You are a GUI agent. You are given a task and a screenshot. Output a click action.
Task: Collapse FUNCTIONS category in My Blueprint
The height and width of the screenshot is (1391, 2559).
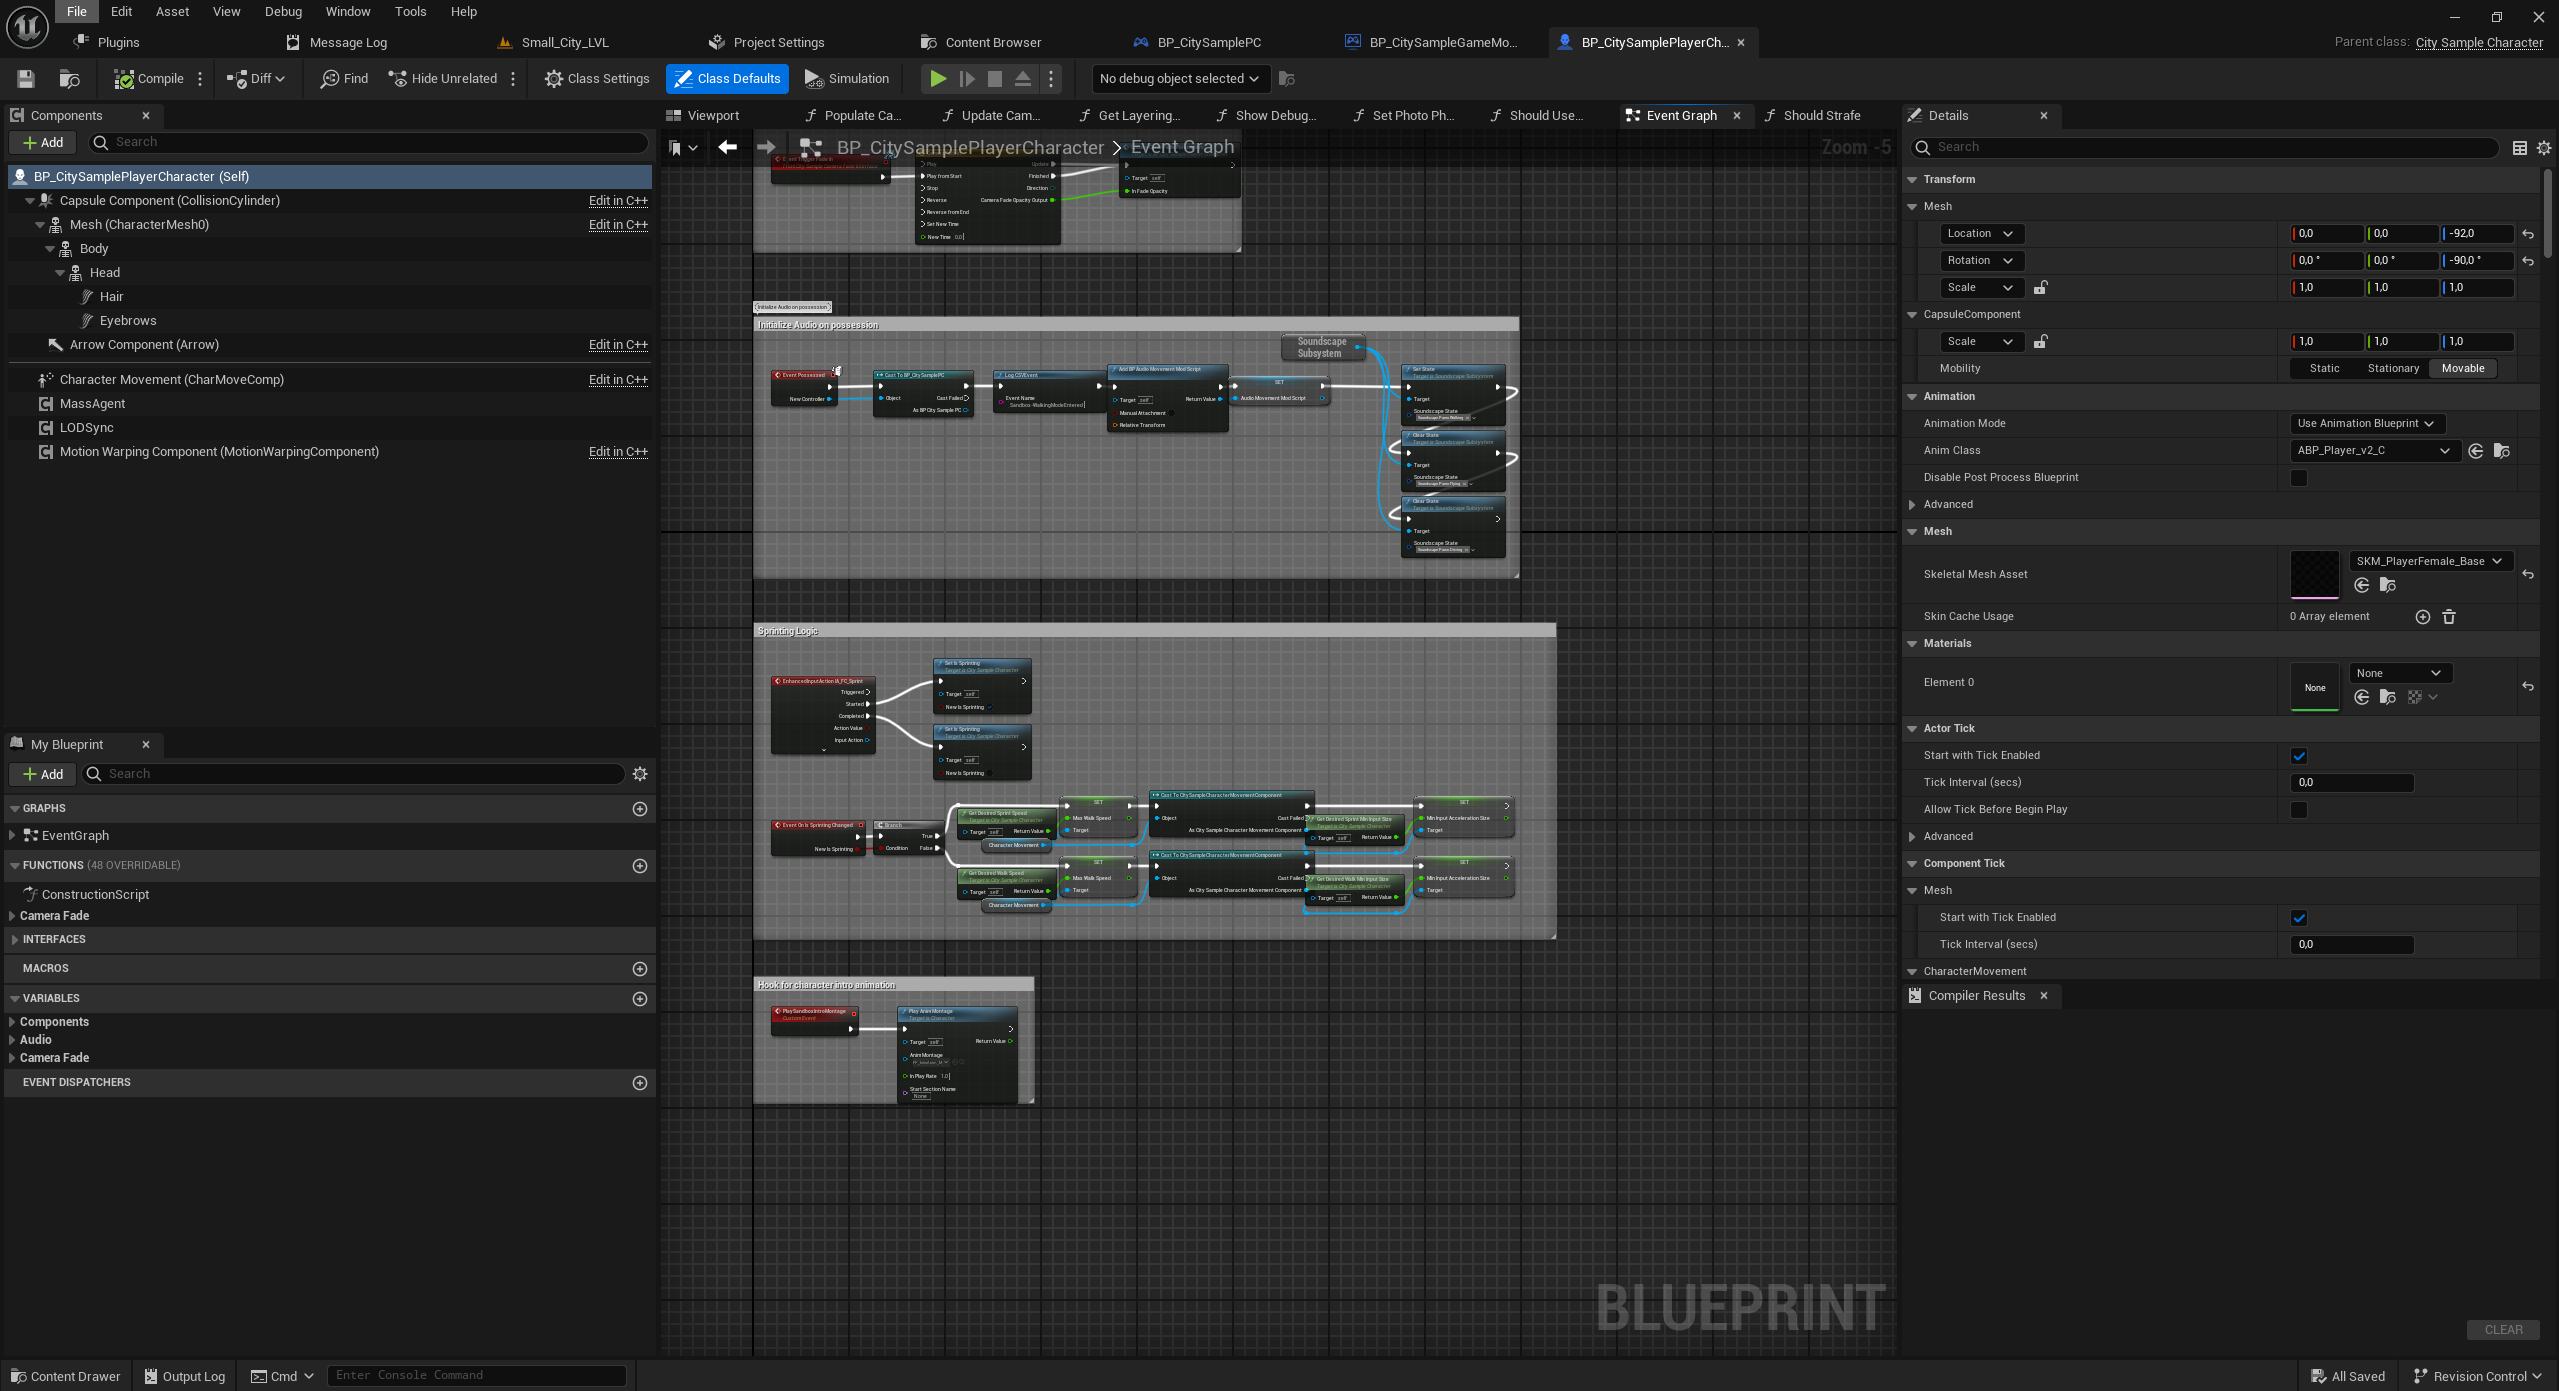tap(15, 866)
